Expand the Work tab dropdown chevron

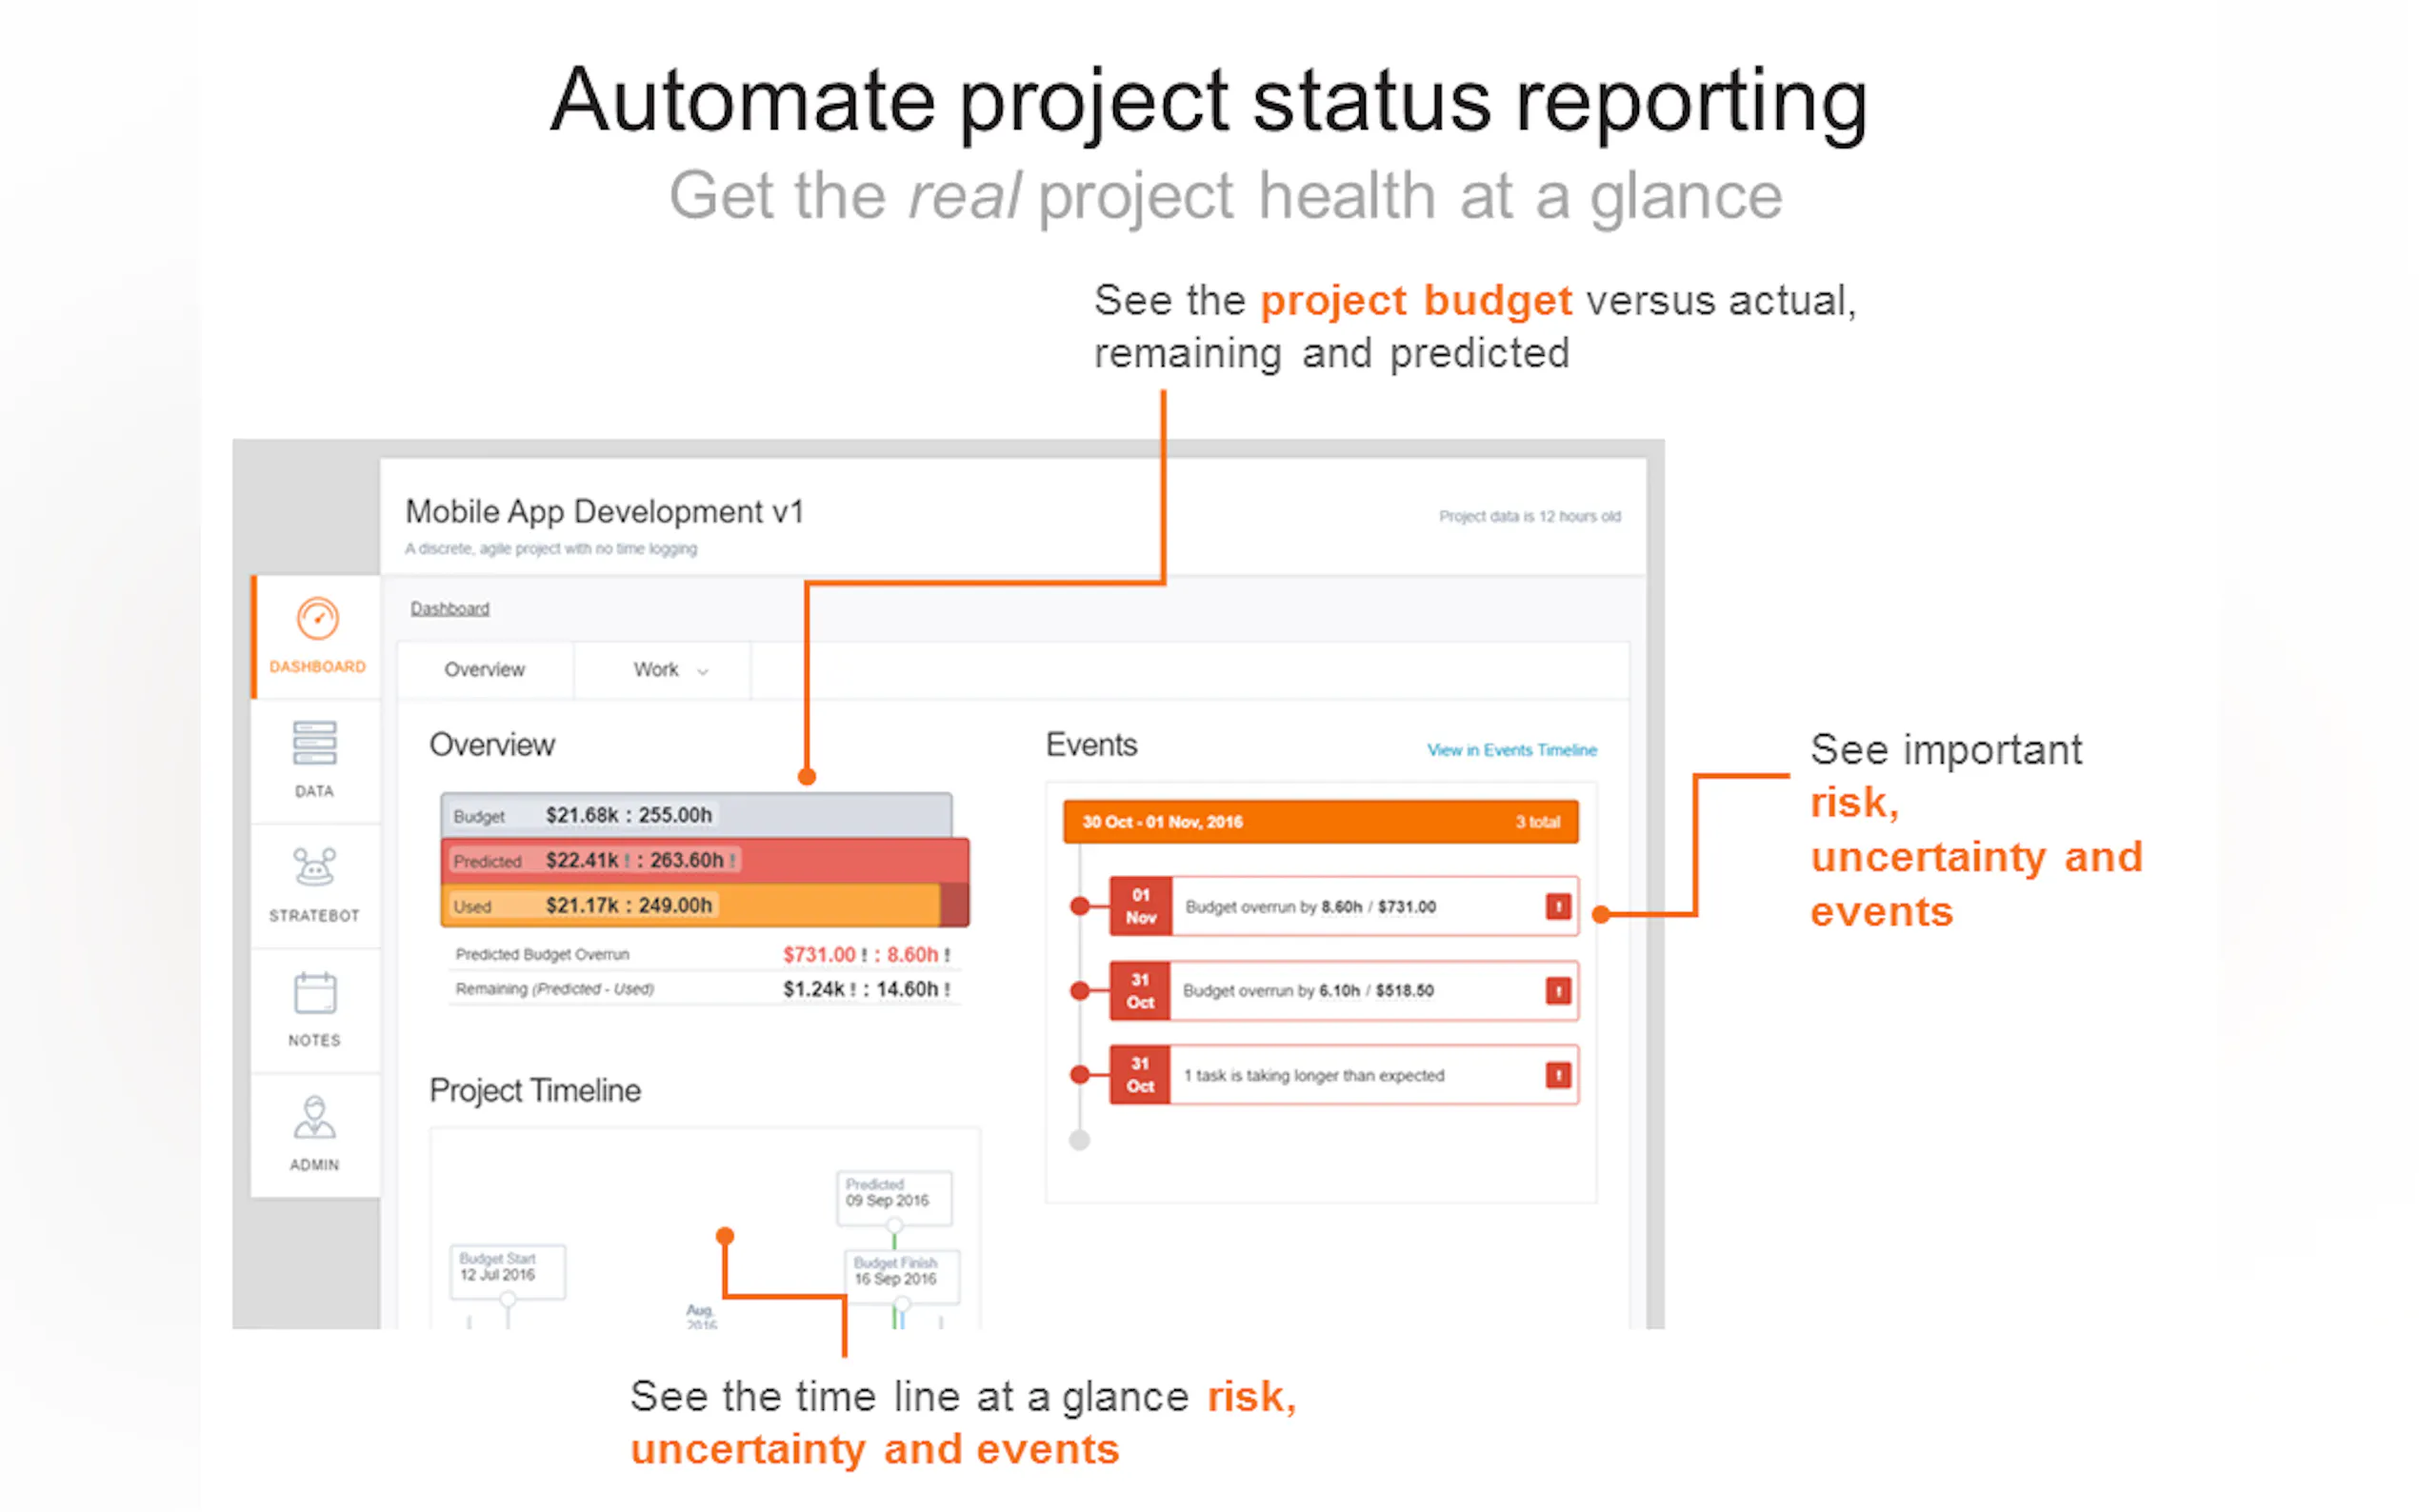pos(703,672)
